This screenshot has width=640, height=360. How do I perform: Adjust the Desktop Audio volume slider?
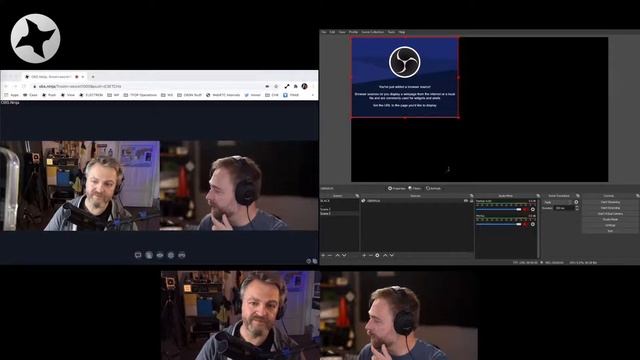point(499,209)
